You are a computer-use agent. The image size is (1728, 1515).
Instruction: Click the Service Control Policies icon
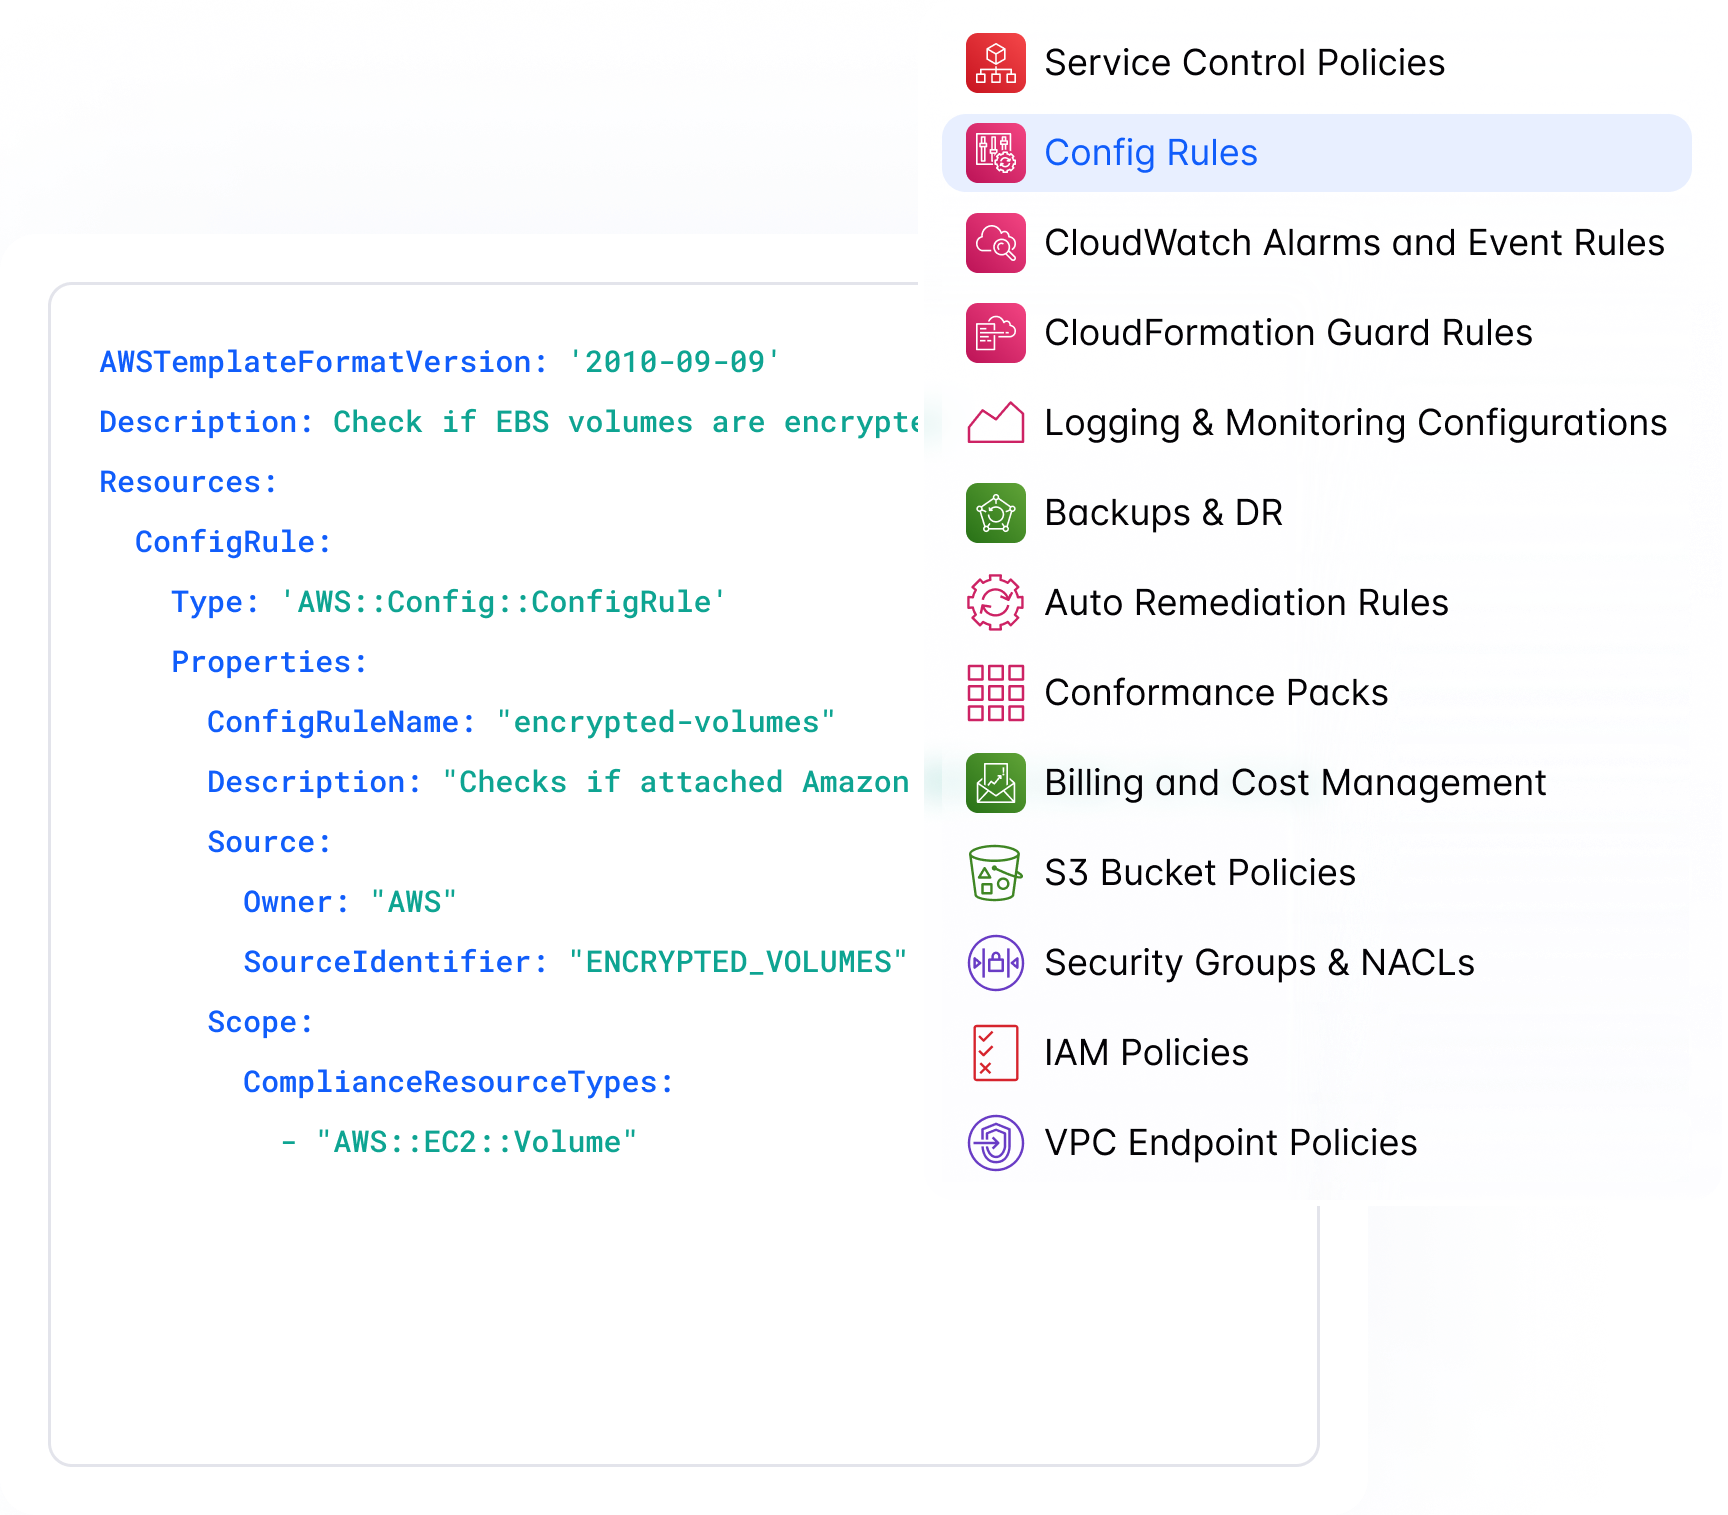(x=995, y=63)
